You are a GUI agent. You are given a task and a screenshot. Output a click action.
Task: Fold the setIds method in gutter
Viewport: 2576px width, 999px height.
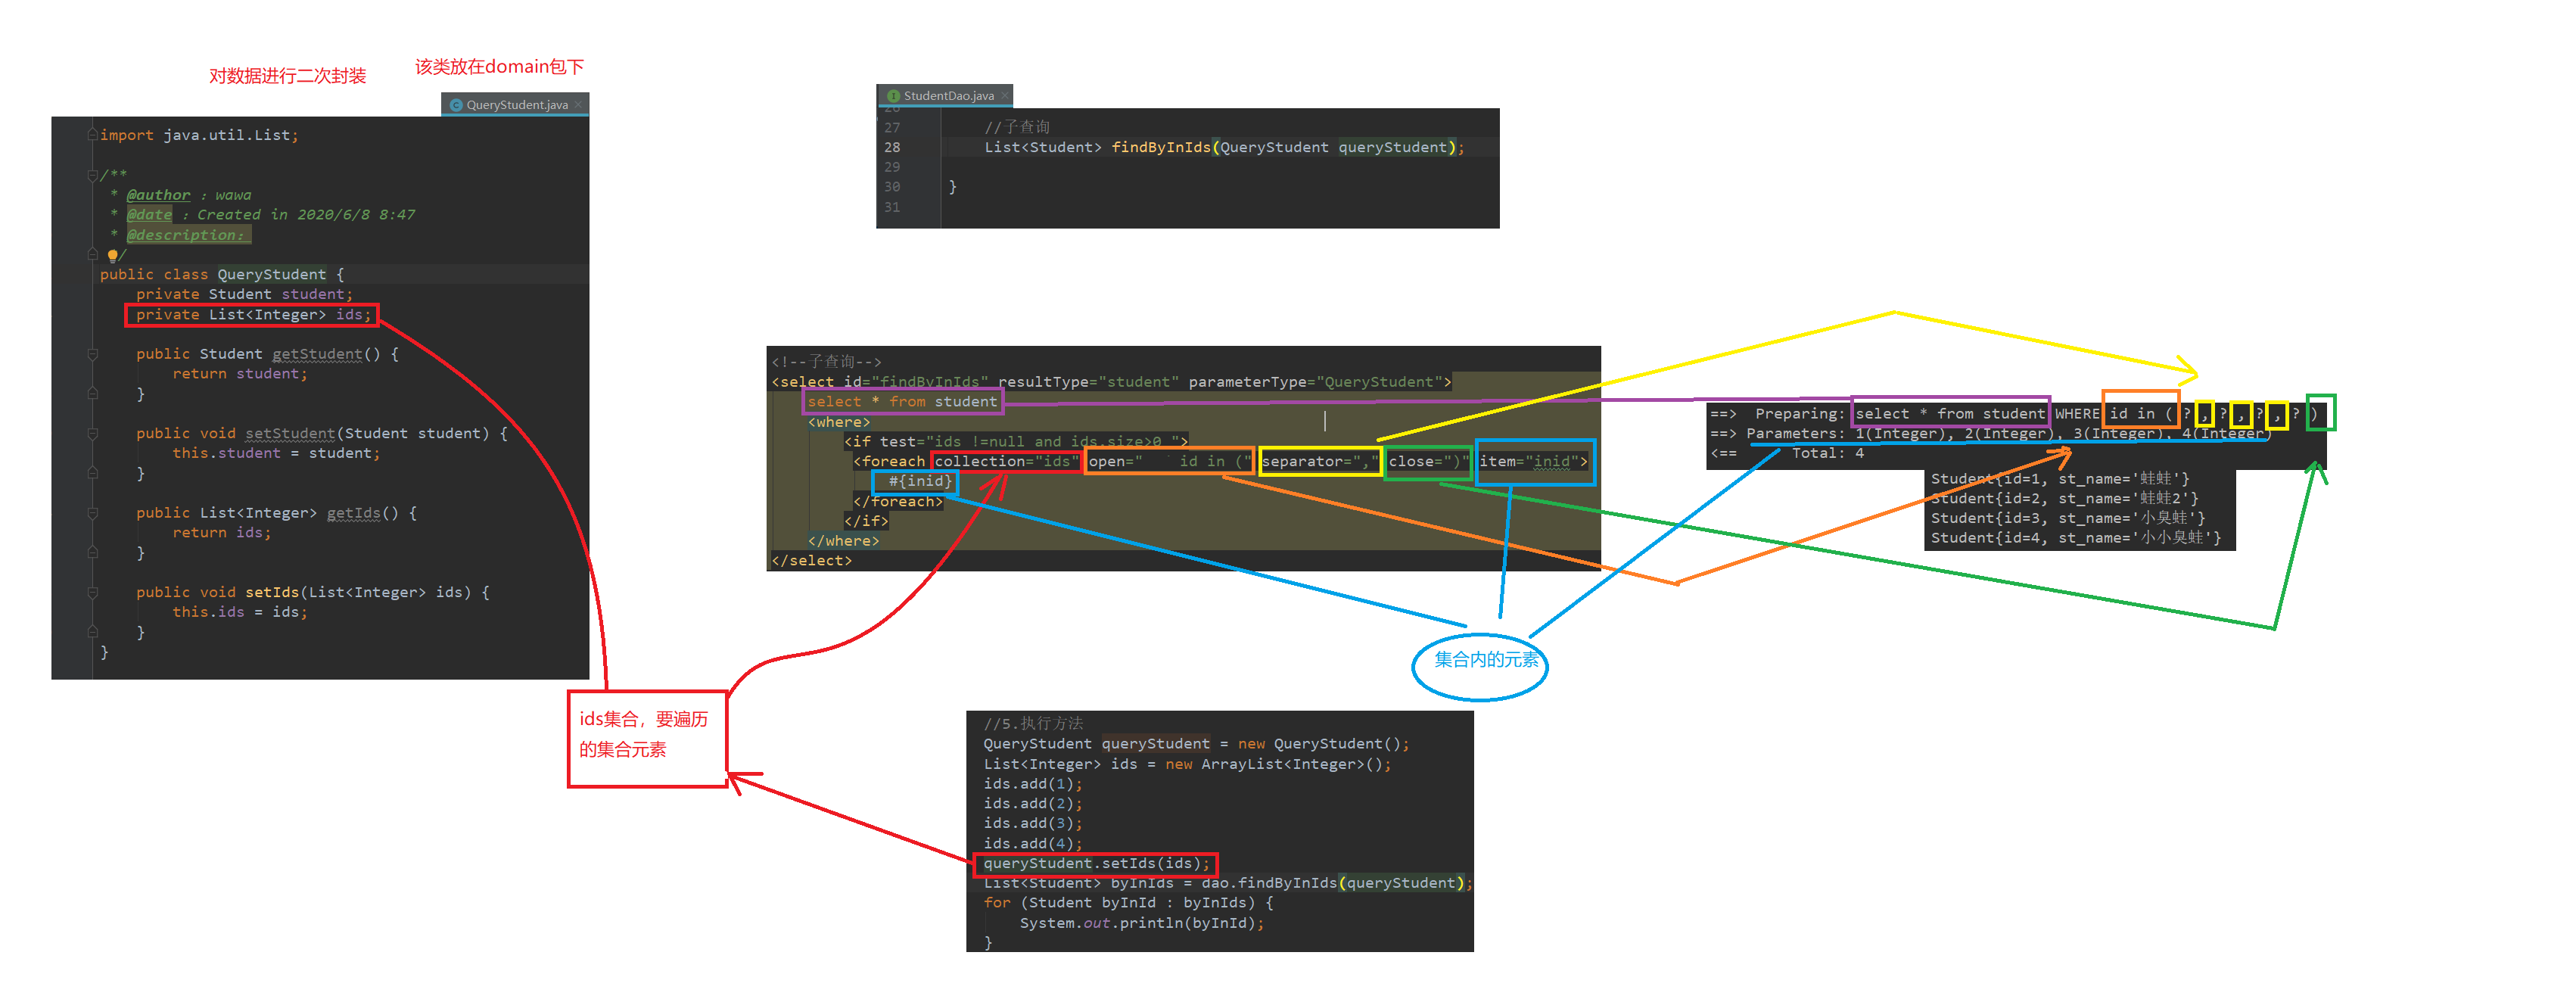[x=92, y=592]
